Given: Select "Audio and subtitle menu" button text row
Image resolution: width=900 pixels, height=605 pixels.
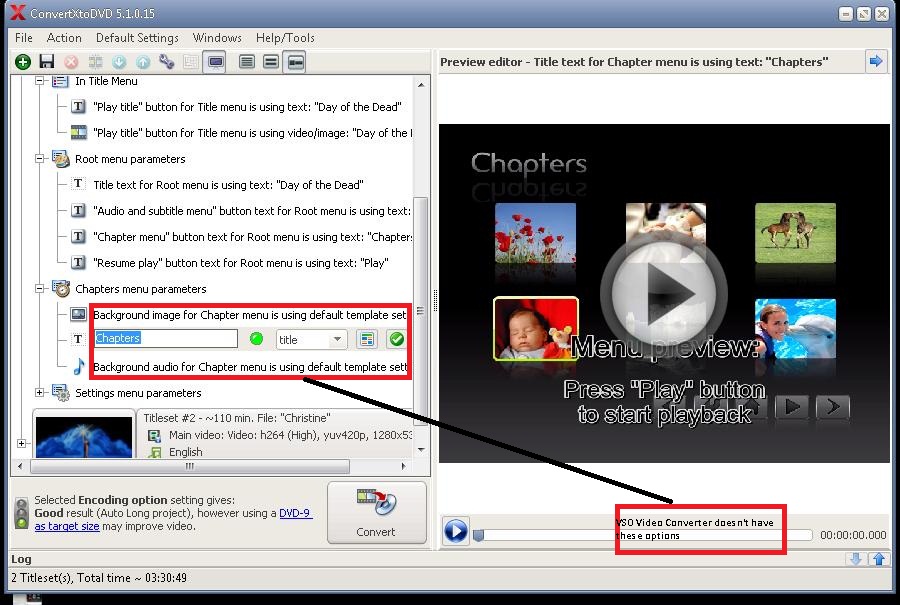Looking at the screenshot, I should (252, 211).
